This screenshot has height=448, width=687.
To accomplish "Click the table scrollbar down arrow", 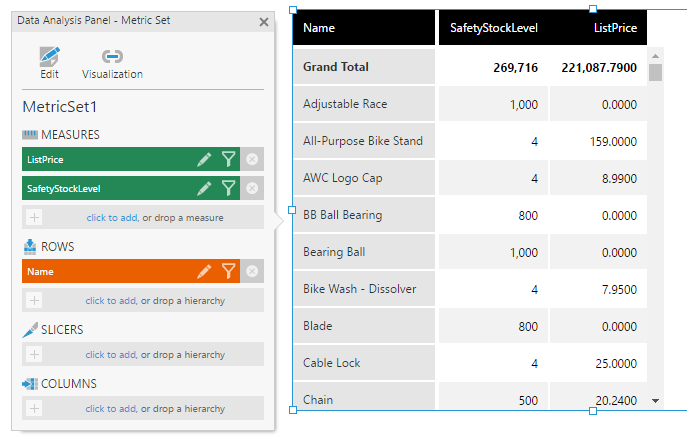I will point(655,401).
